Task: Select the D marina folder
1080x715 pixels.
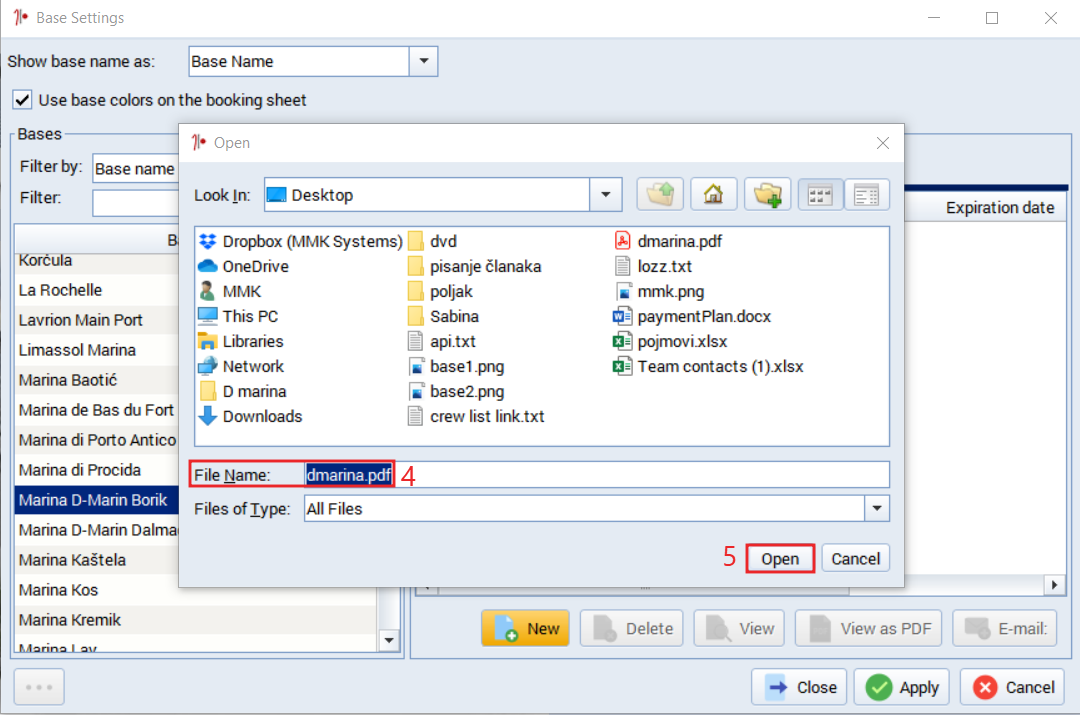Action: pyautogui.click(x=243, y=391)
